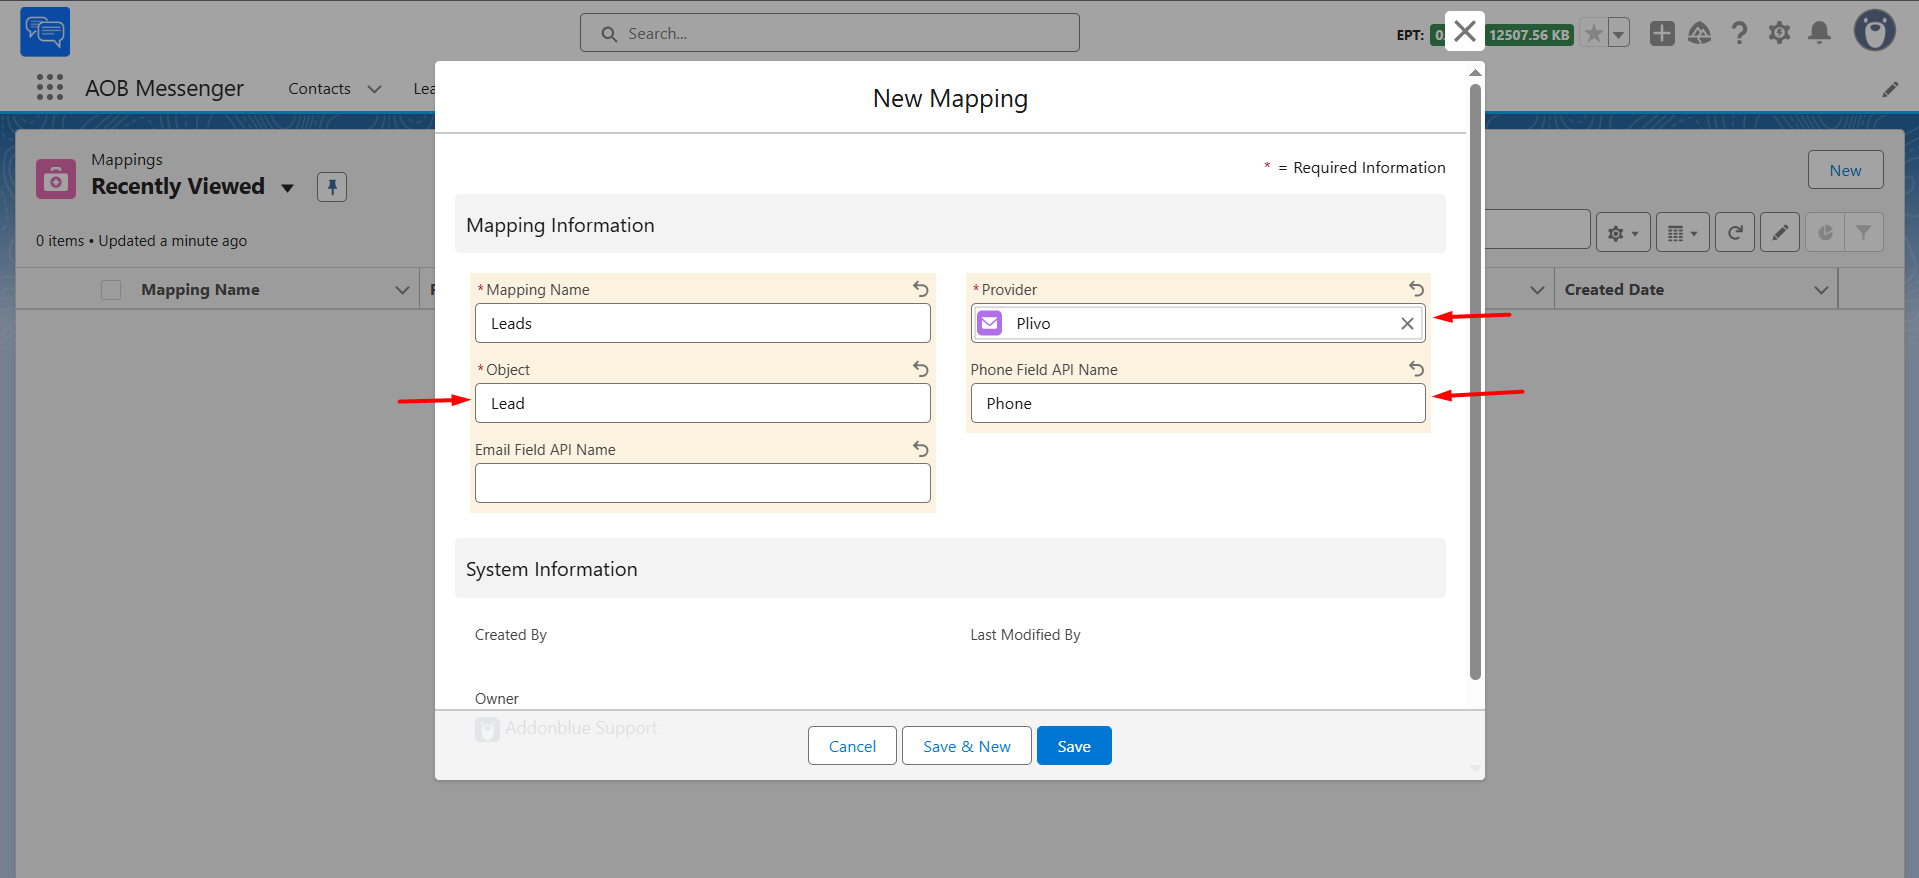
Task: Clear the Plivo provider selection
Action: 1407,323
